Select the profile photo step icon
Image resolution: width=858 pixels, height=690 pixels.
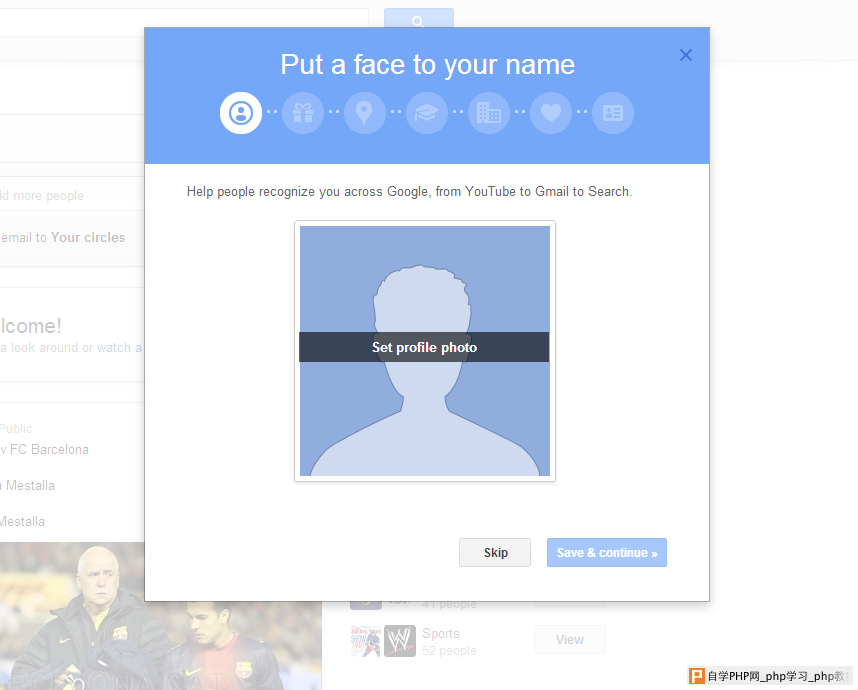(x=241, y=113)
